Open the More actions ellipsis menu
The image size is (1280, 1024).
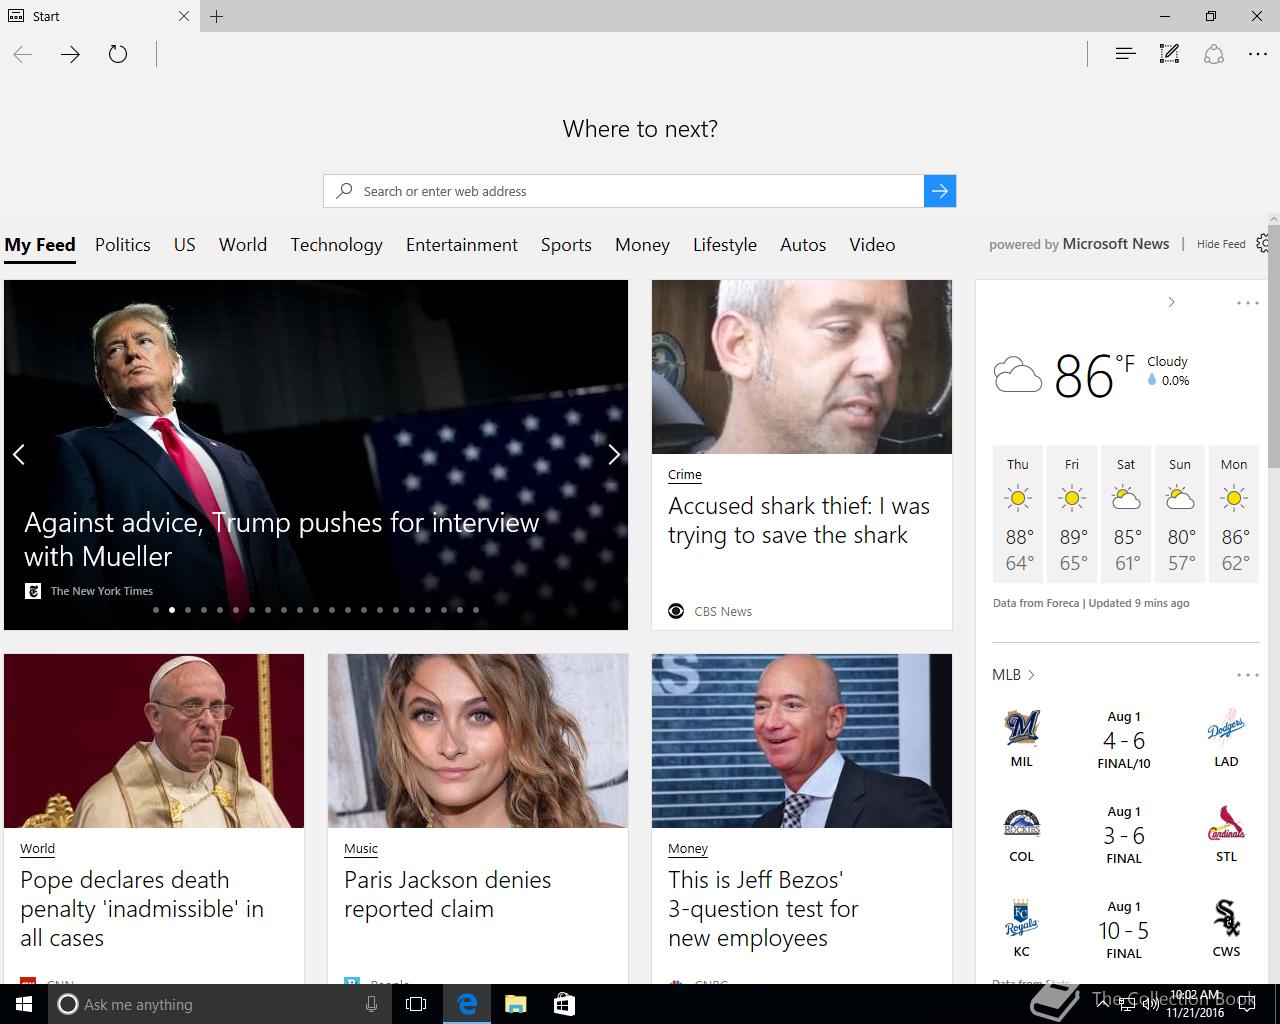(x=1258, y=54)
